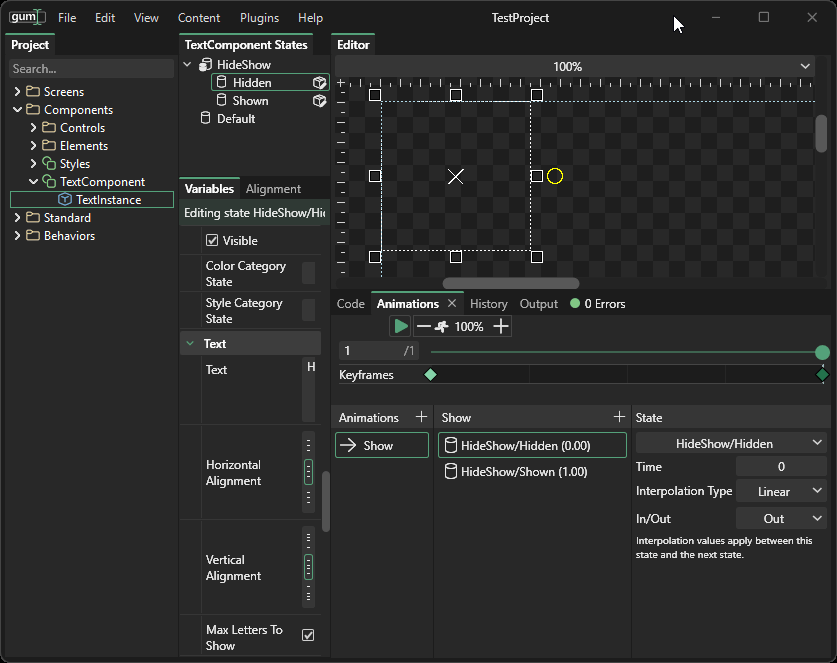Click the minus icon to decrease animation speed

tap(424, 326)
